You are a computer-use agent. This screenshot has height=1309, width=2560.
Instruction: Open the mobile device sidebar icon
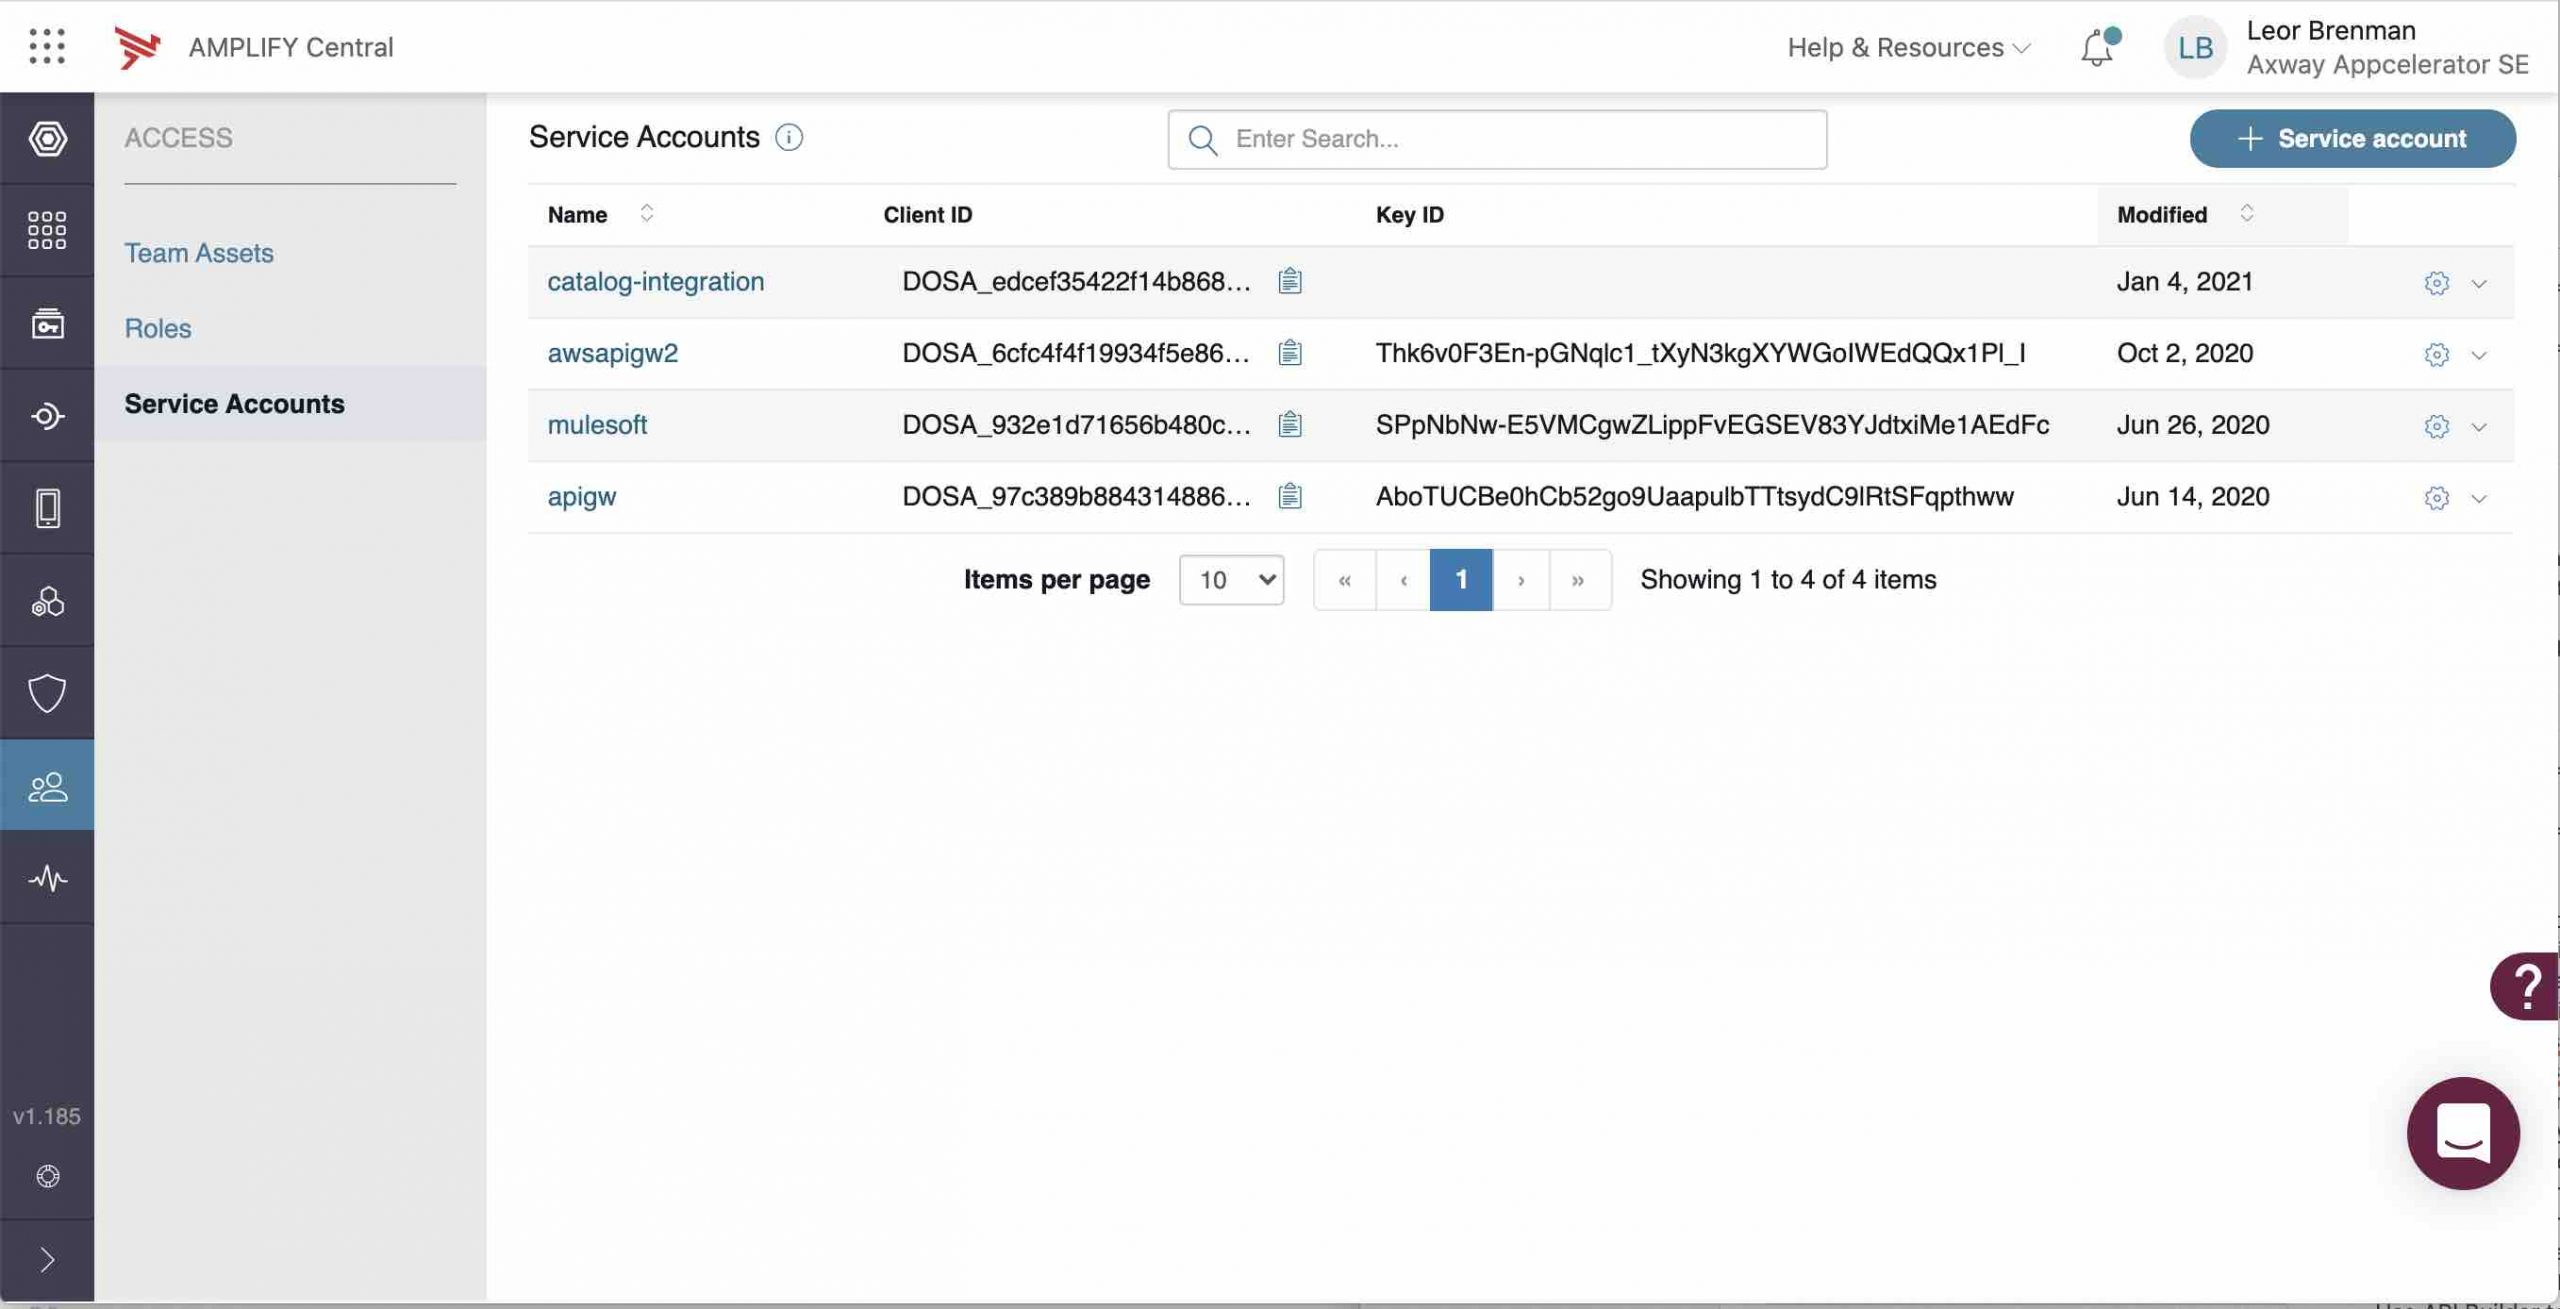tap(47, 508)
